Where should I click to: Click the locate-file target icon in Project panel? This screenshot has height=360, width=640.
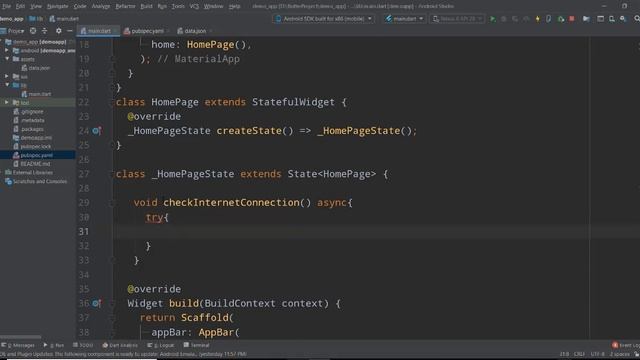coord(33,31)
